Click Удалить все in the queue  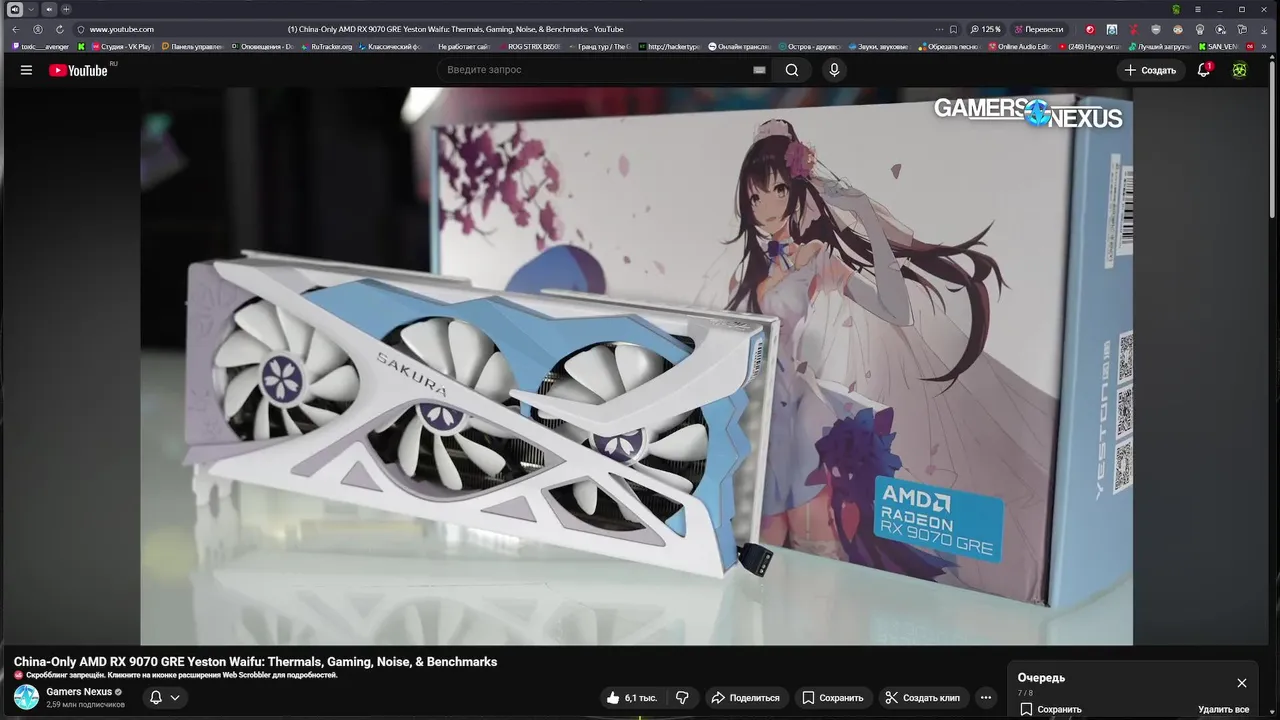click(x=1223, y=709)
